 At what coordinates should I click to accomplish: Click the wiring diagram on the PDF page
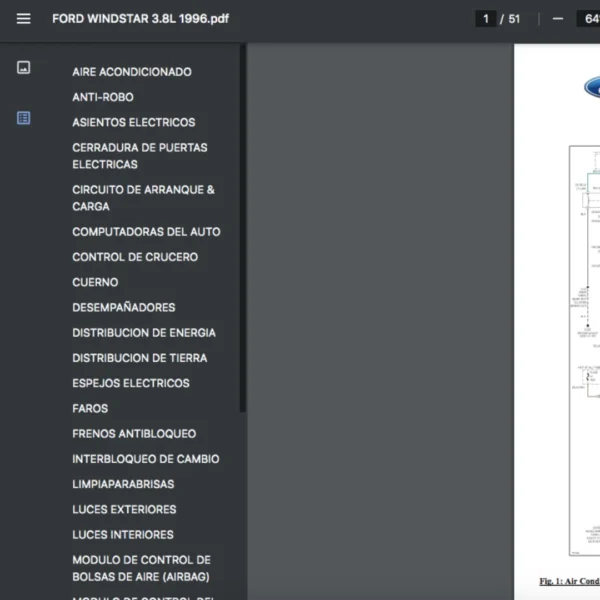[585, 350]
